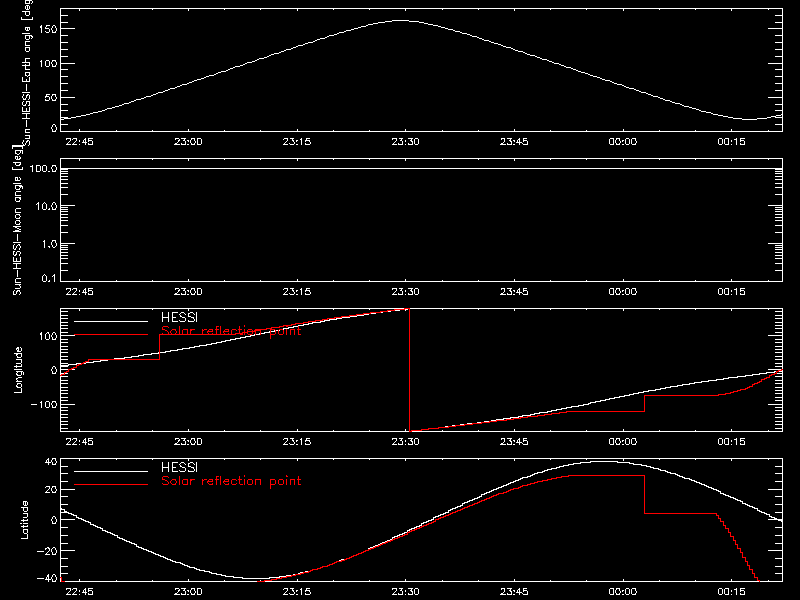Click 23:15 label under Moon angle plot

pos(296,292)
